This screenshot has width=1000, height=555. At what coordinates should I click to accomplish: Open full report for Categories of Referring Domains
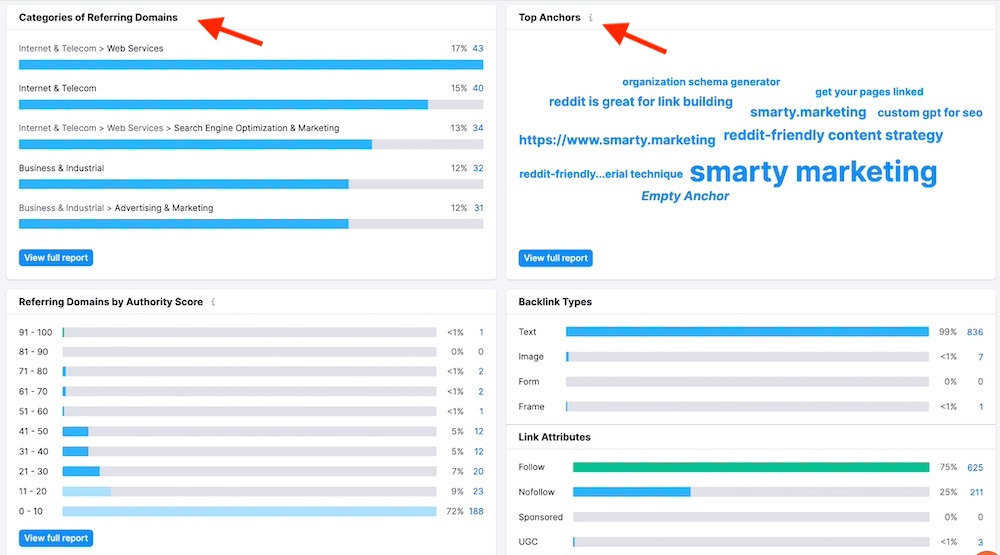pyautogui.click(x=56, y=258)
